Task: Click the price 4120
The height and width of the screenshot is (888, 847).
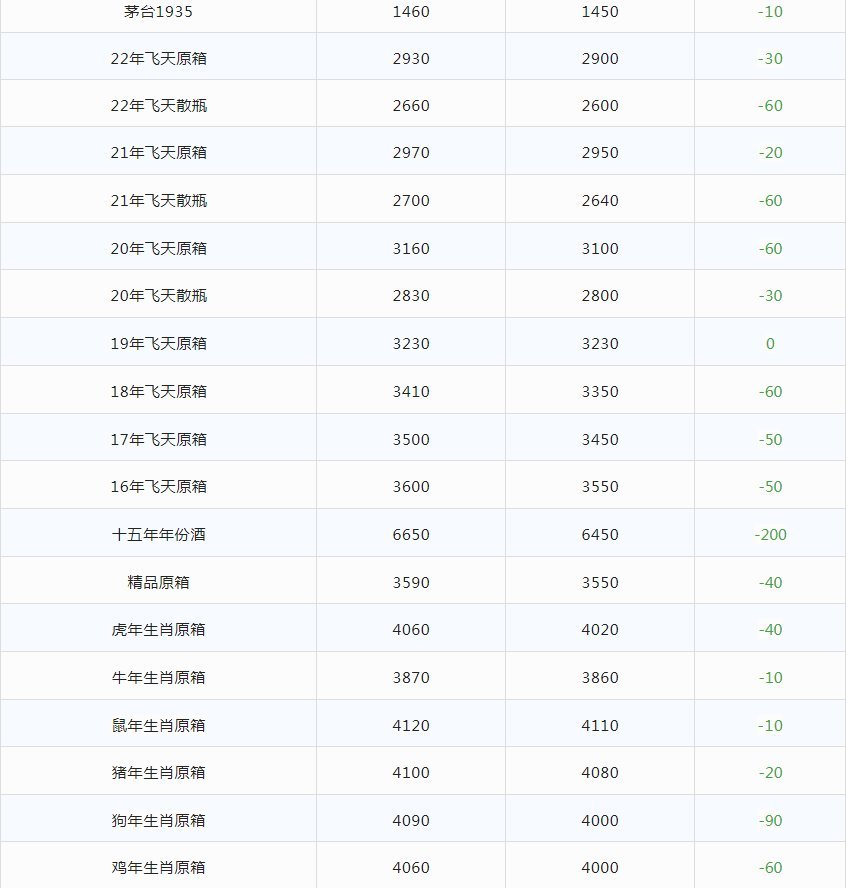Action: click(411, 726)
